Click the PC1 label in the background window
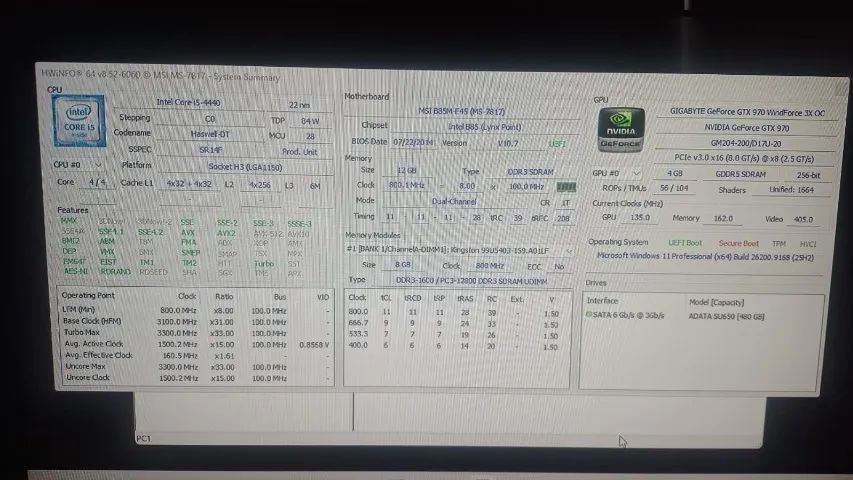 (x=143, y=438)
